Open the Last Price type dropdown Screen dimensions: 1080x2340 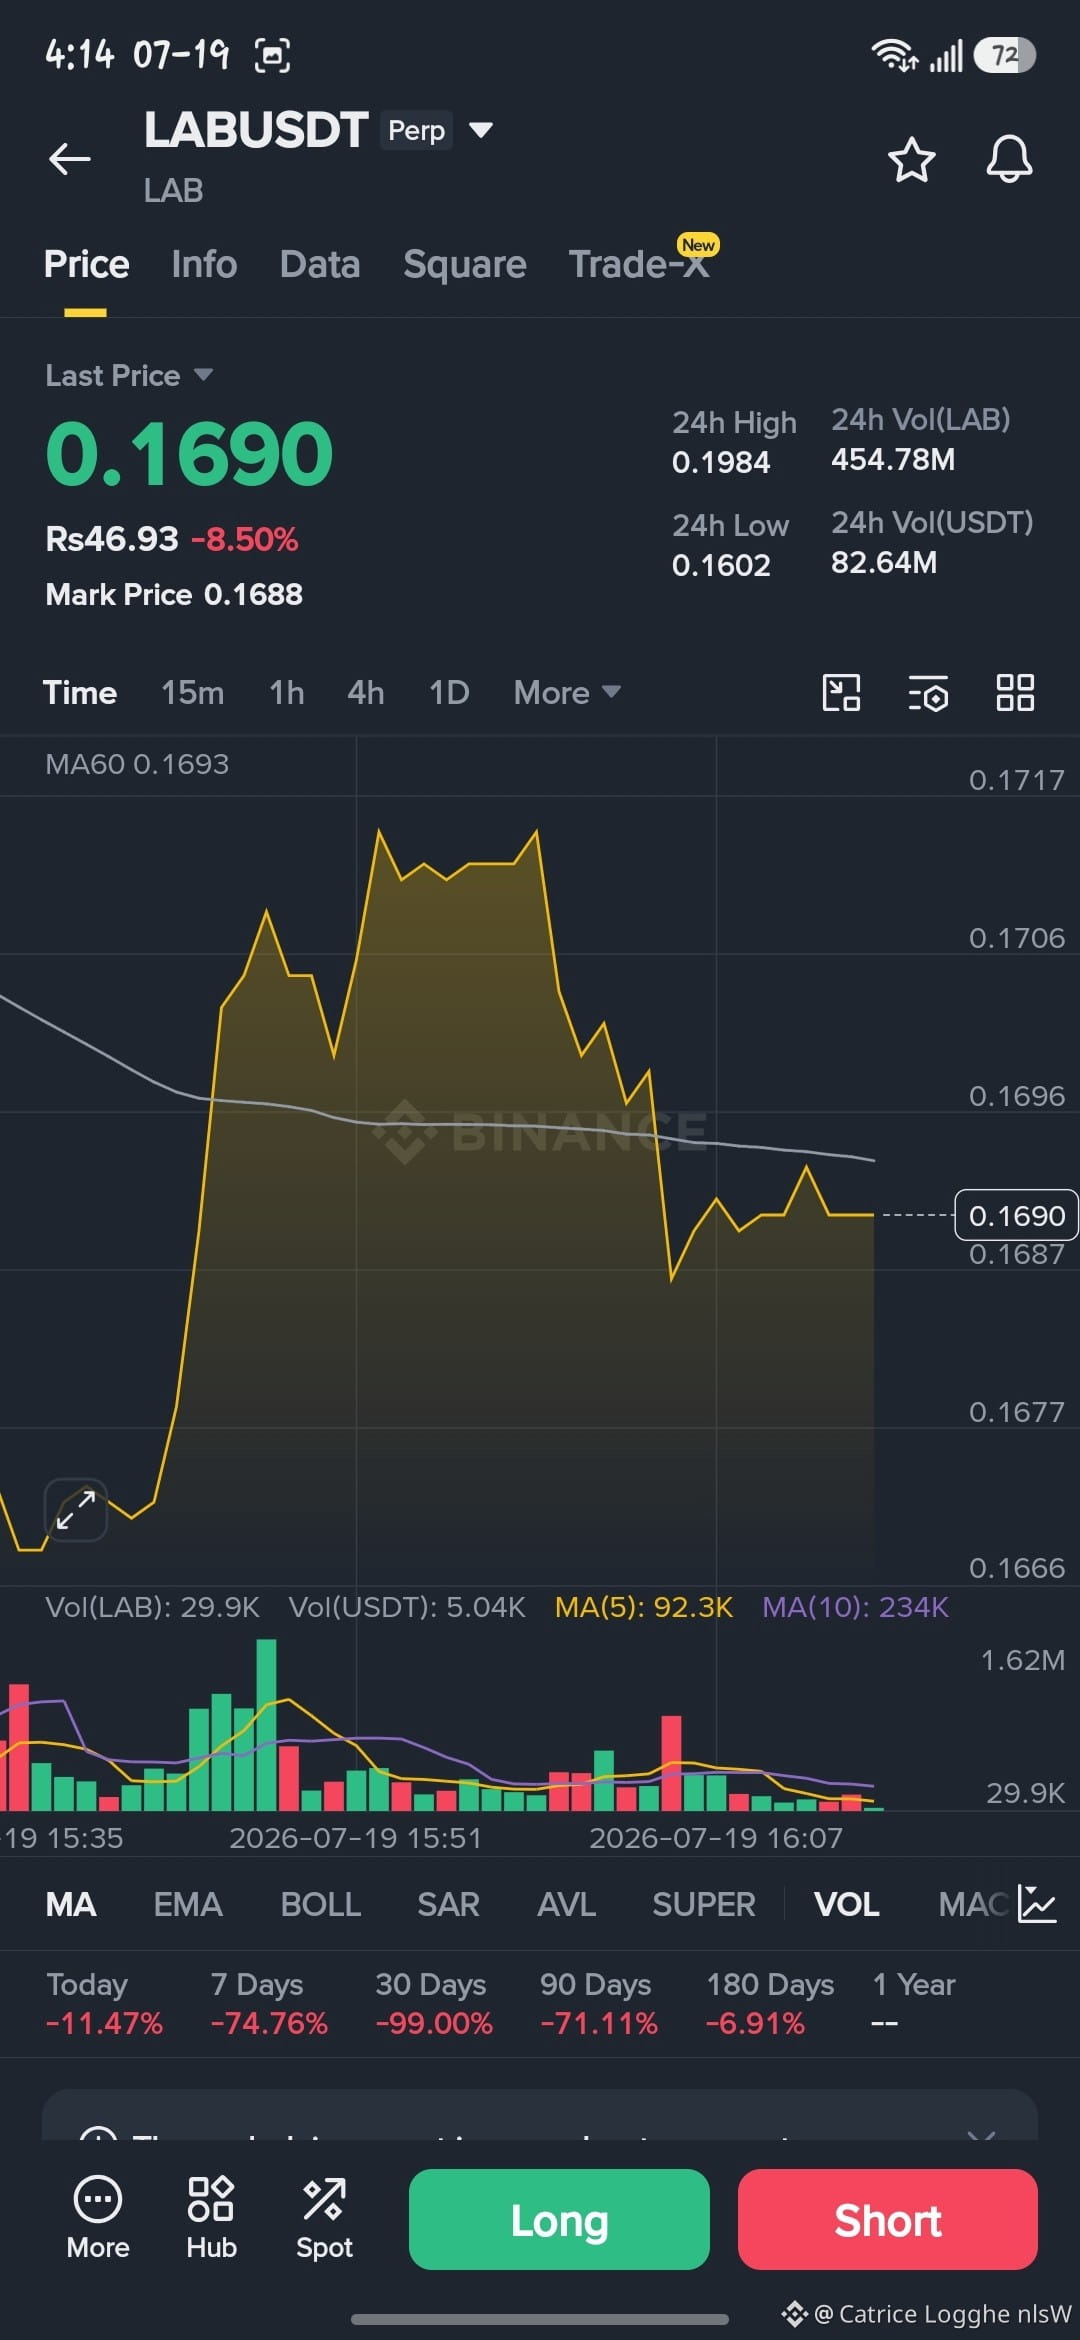click(x=129, y=375)
